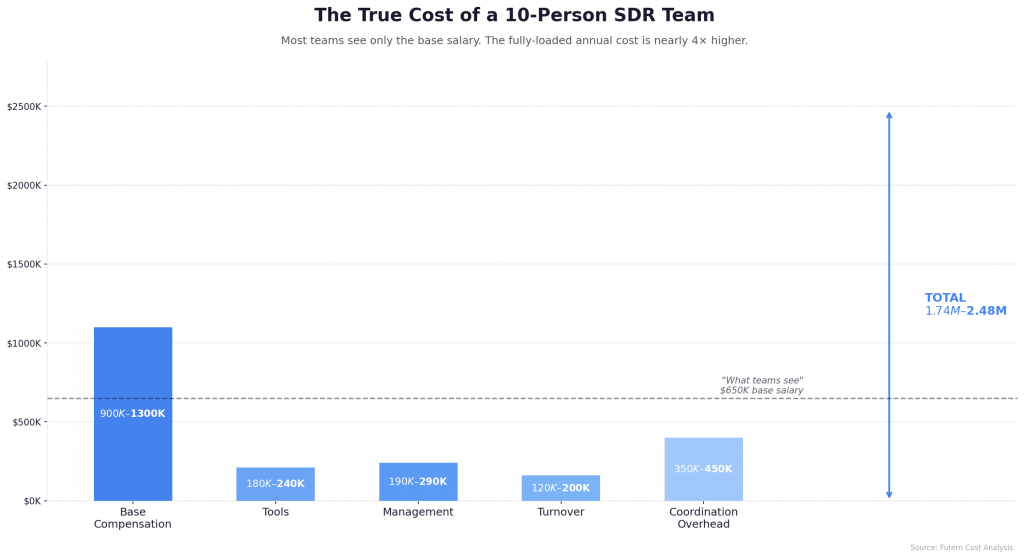Select the Turnover x-axis label

coord(560,512)
